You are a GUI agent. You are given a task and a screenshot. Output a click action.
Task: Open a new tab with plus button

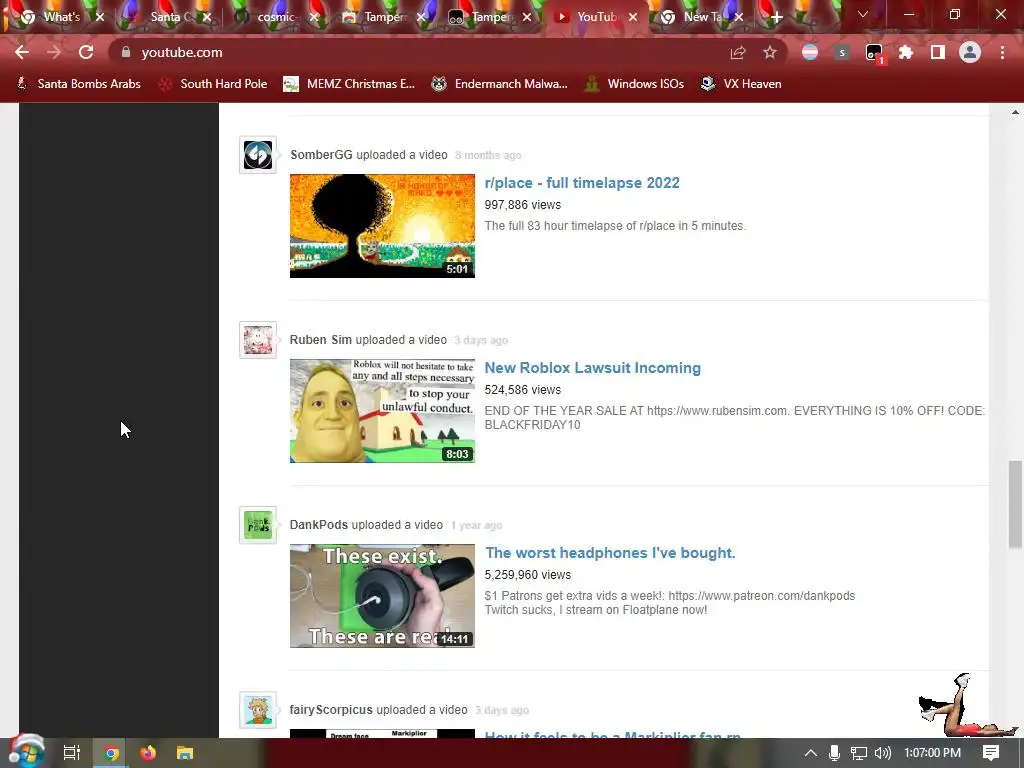coord(776,18)
